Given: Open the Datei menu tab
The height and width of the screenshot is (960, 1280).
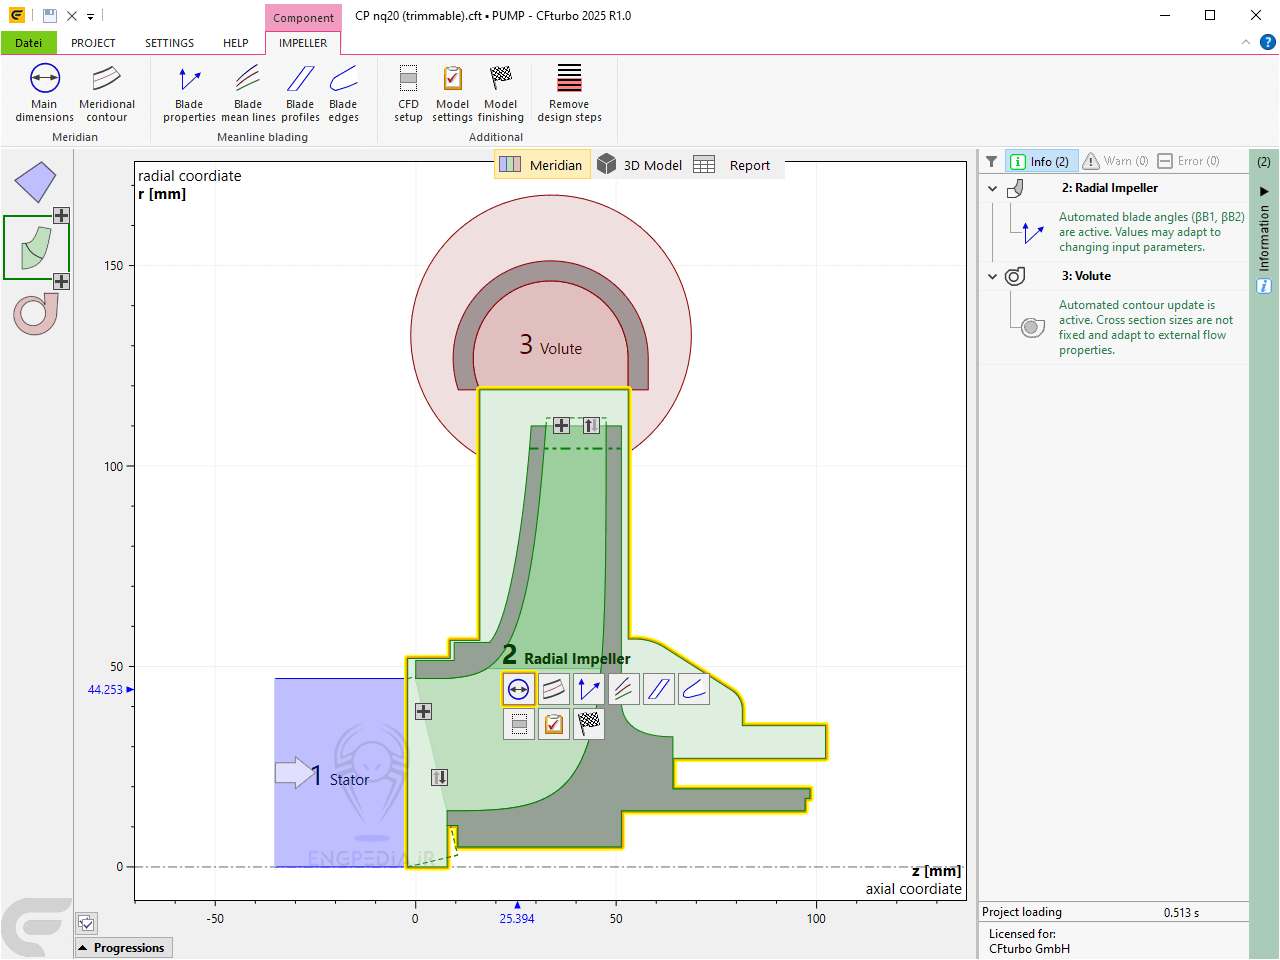Looking at the screenshot, I should [x=29, y=43].
